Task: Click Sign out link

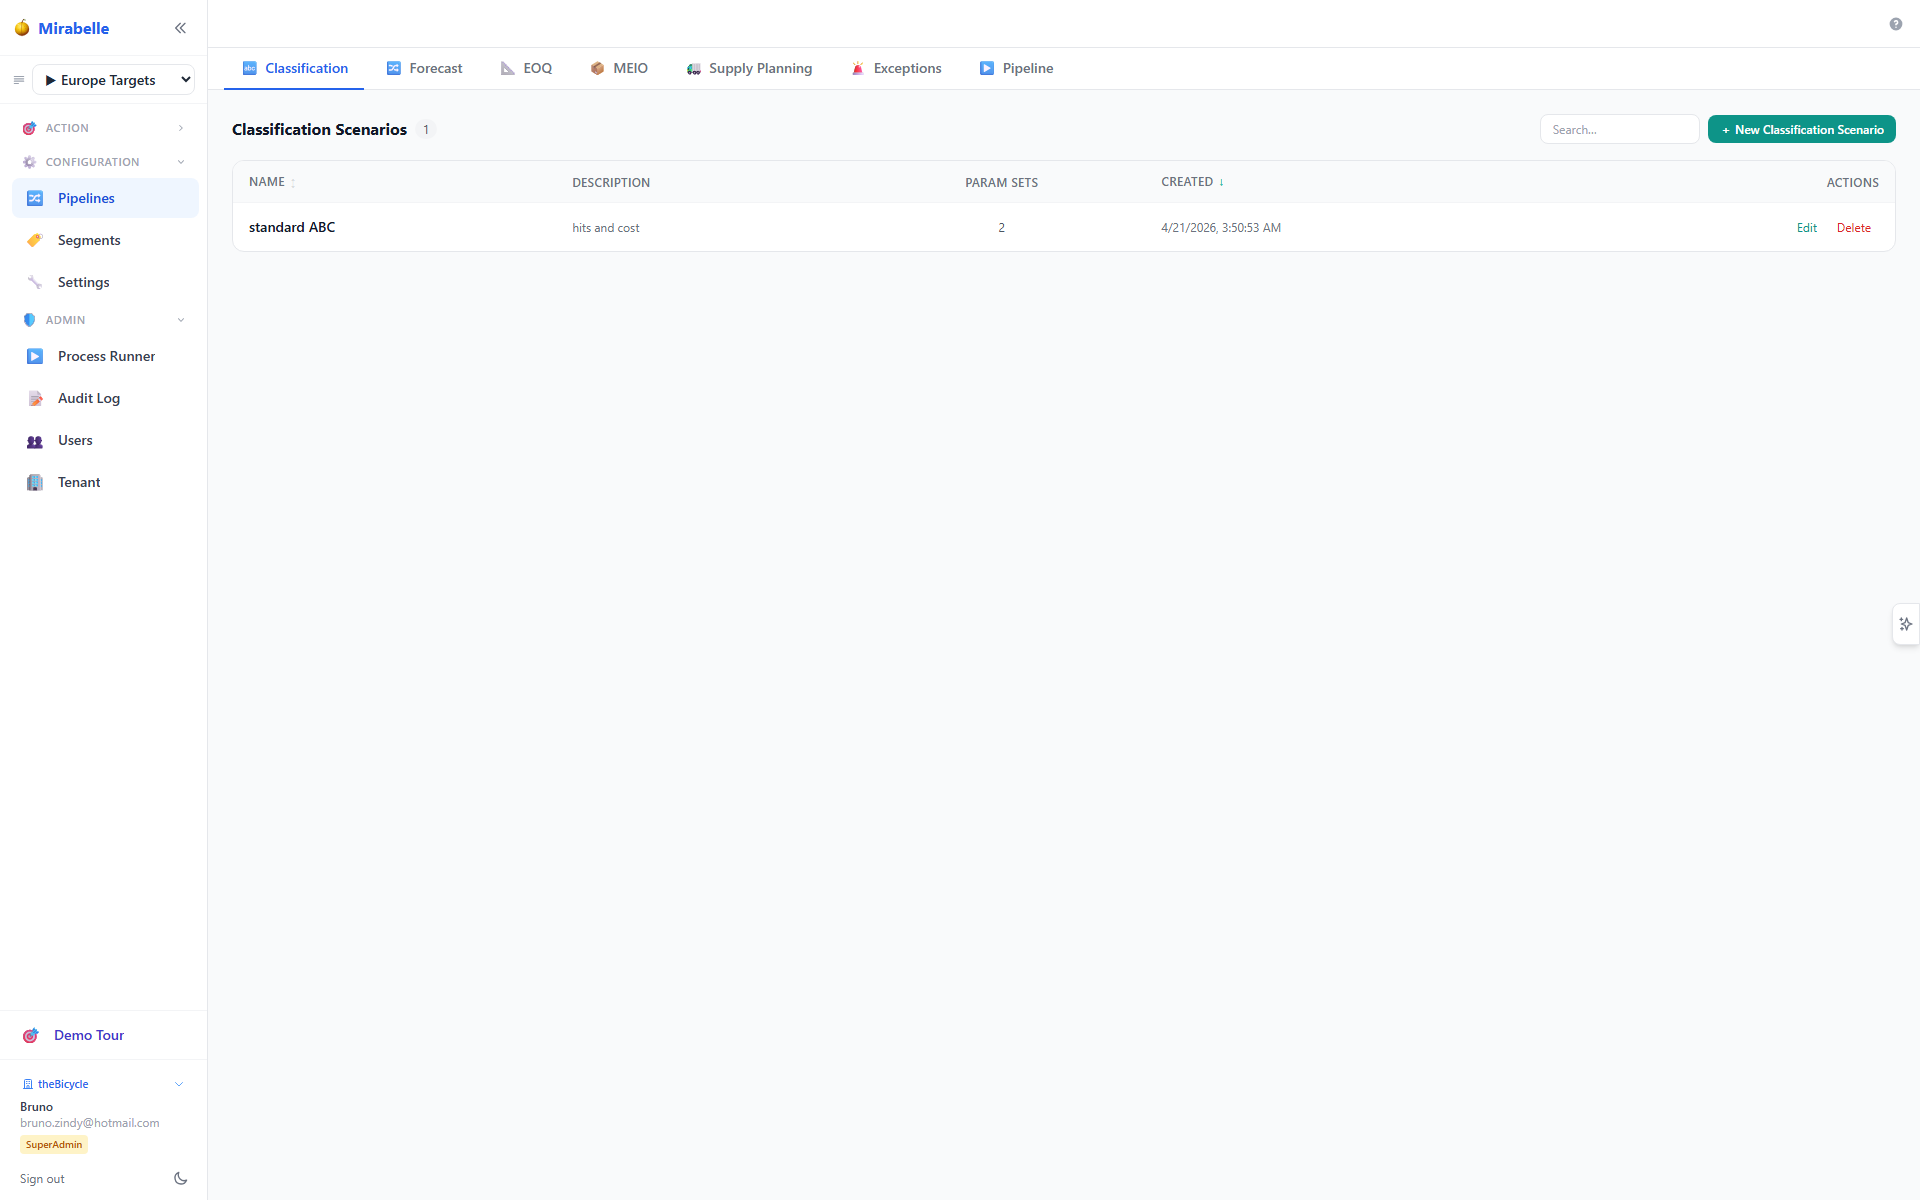Action: 42,1179
